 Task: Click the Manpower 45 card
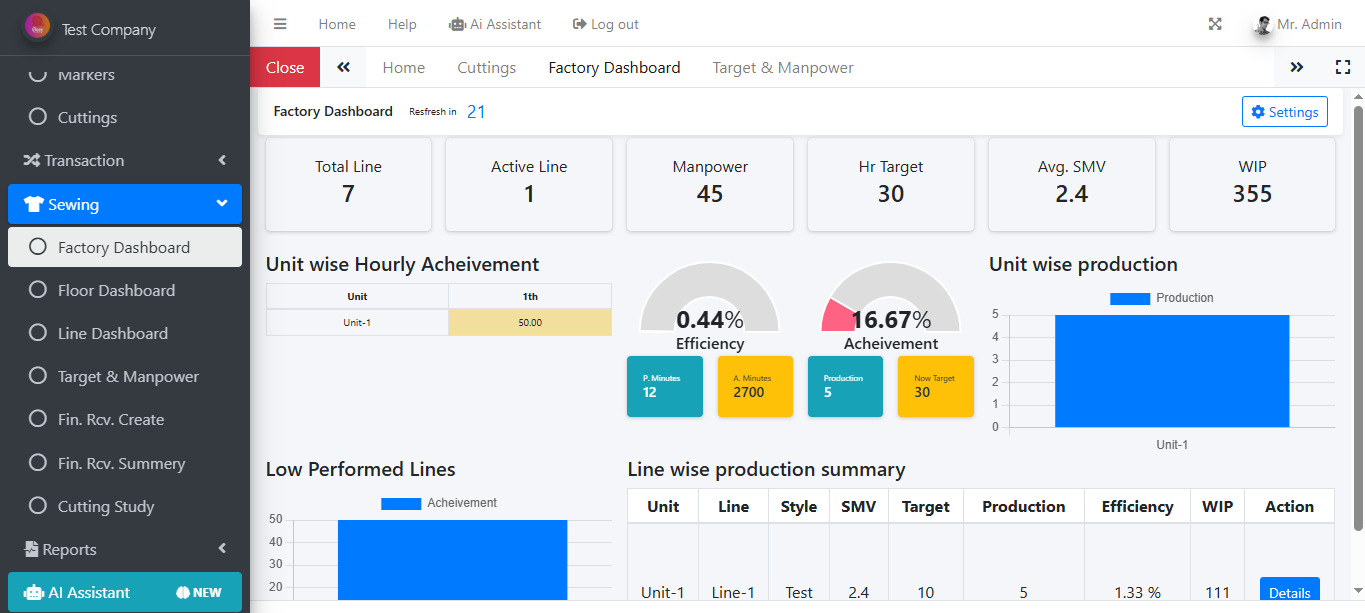[710, 184]
